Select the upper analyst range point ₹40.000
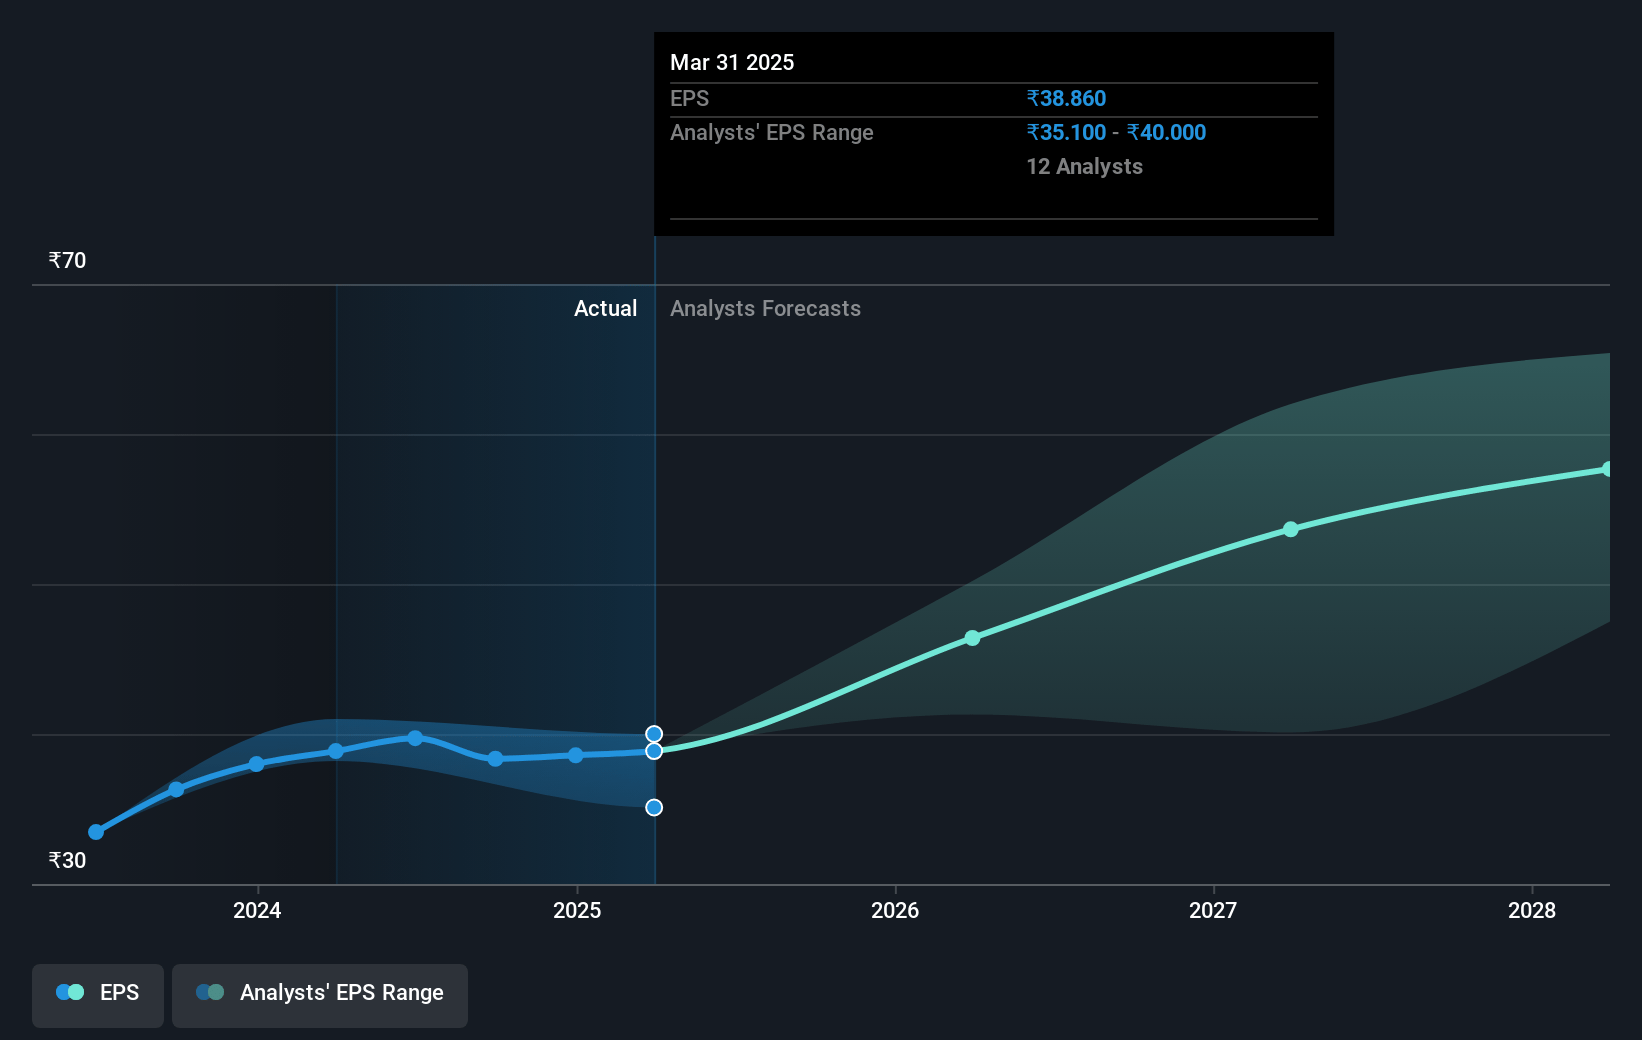1642x1040 pixels. (x=654, y=734)
